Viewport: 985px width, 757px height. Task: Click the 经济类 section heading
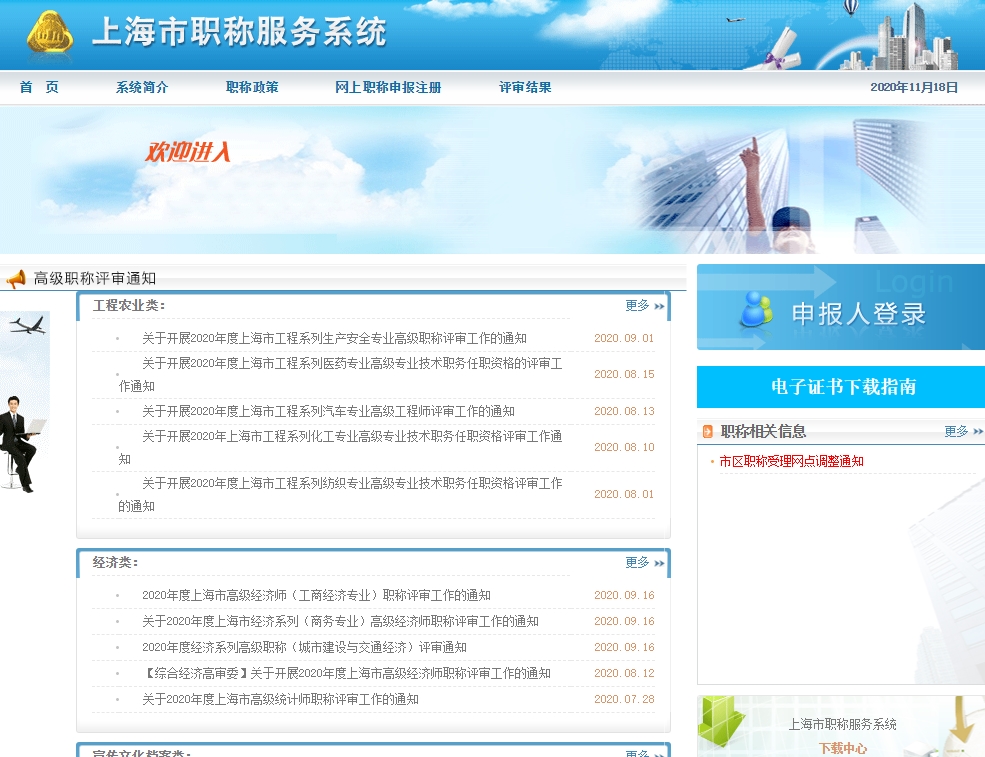pos(116,563)
